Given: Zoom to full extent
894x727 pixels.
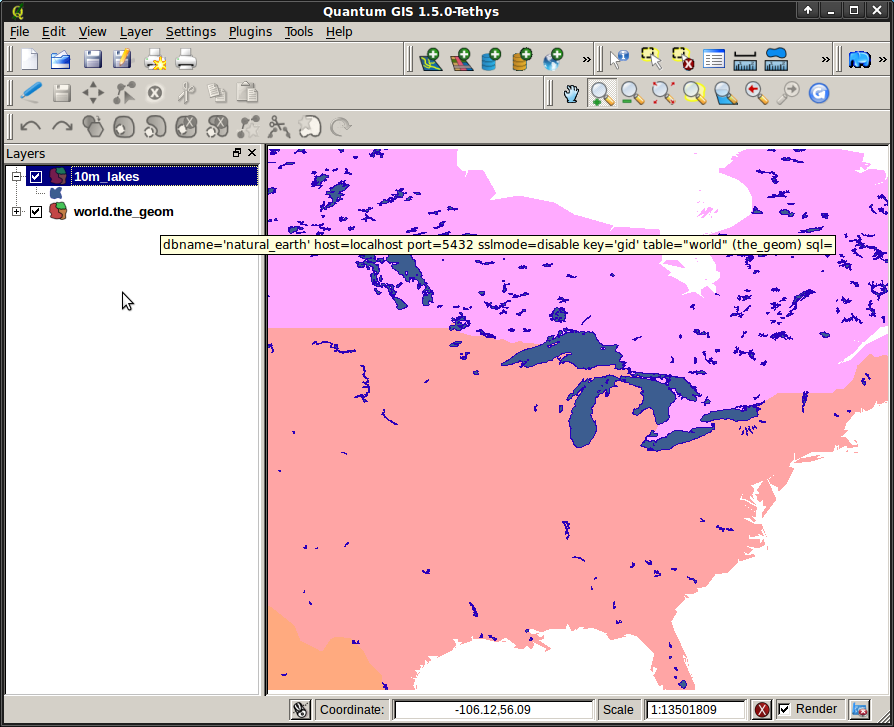Looking at the screenshot, I should click(x=663, y=94).
